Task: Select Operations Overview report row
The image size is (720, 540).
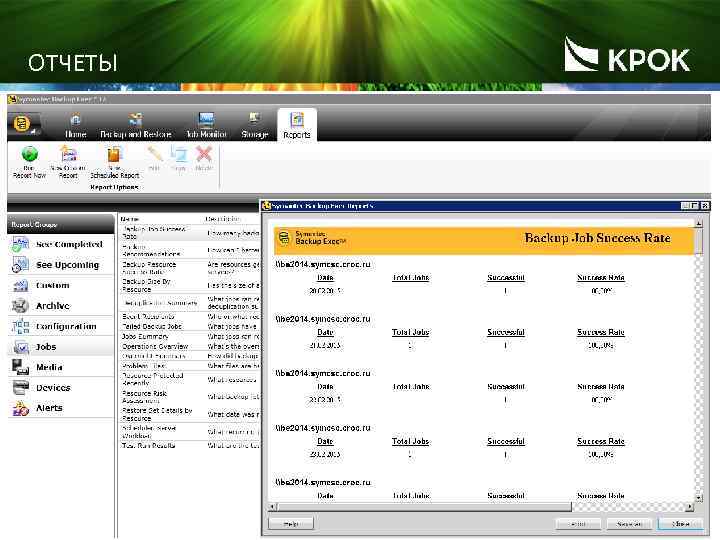Action: (x=190, y=346)
